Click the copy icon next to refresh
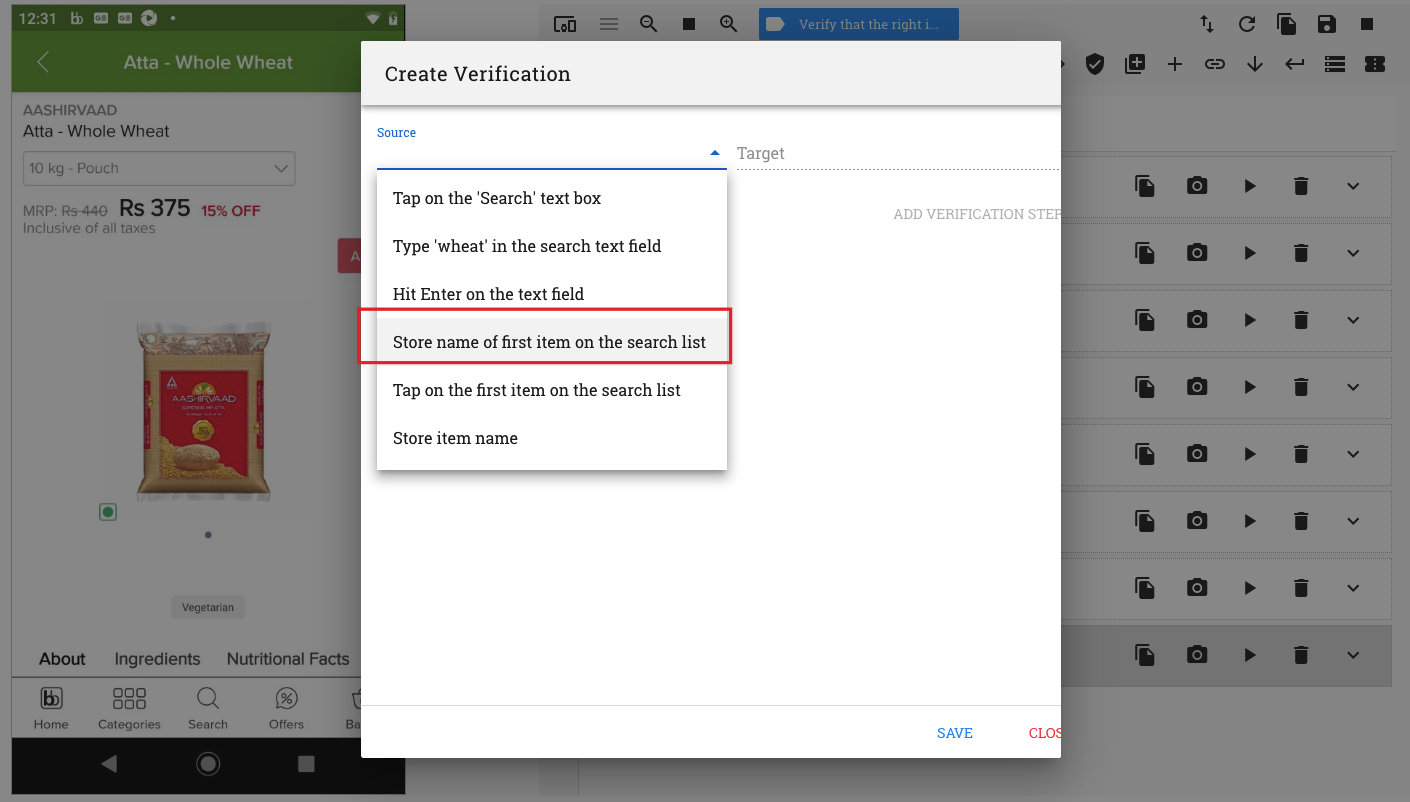 pyautogui.click(x=1287, y=25)
